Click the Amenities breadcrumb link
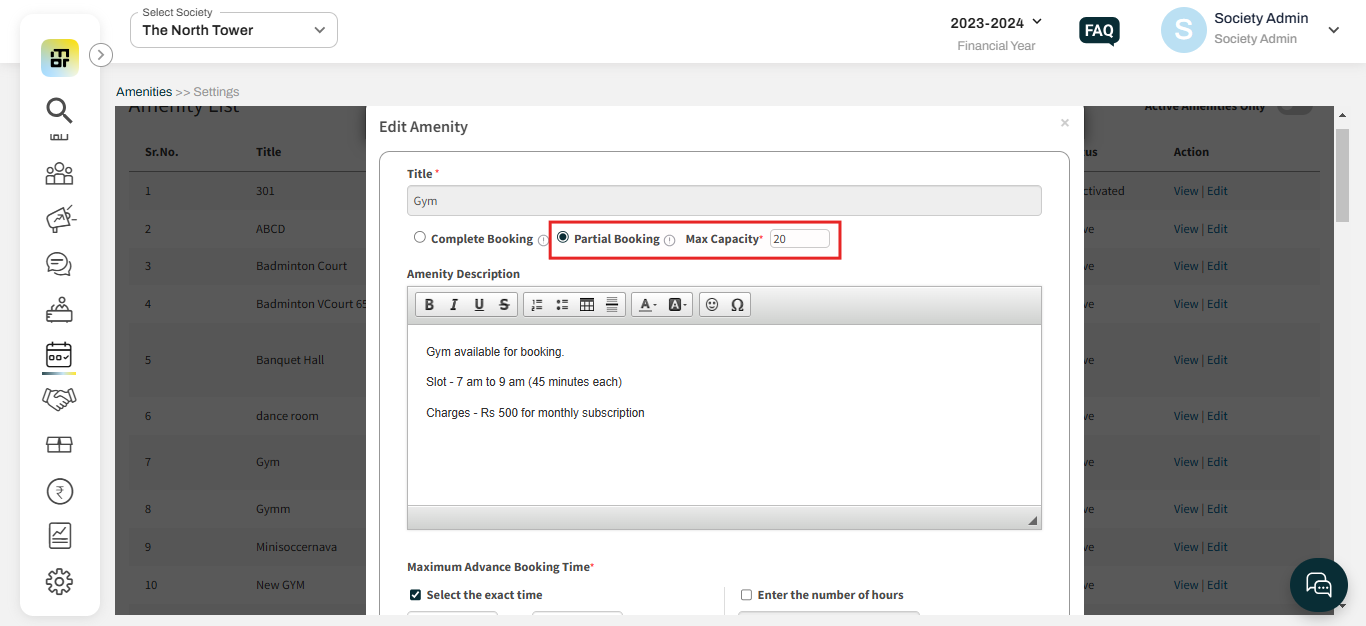The image size is (1366, 626). [x=144, y=91]
